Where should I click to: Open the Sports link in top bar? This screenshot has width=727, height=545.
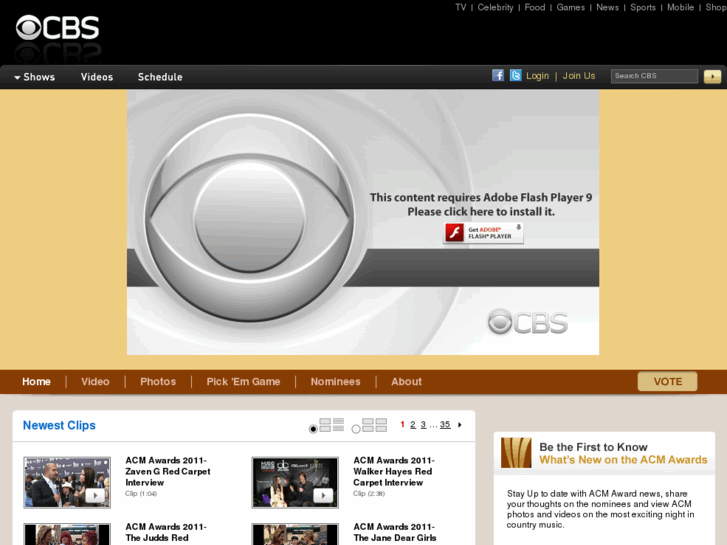pyautogui.click(x=643, y=7)
